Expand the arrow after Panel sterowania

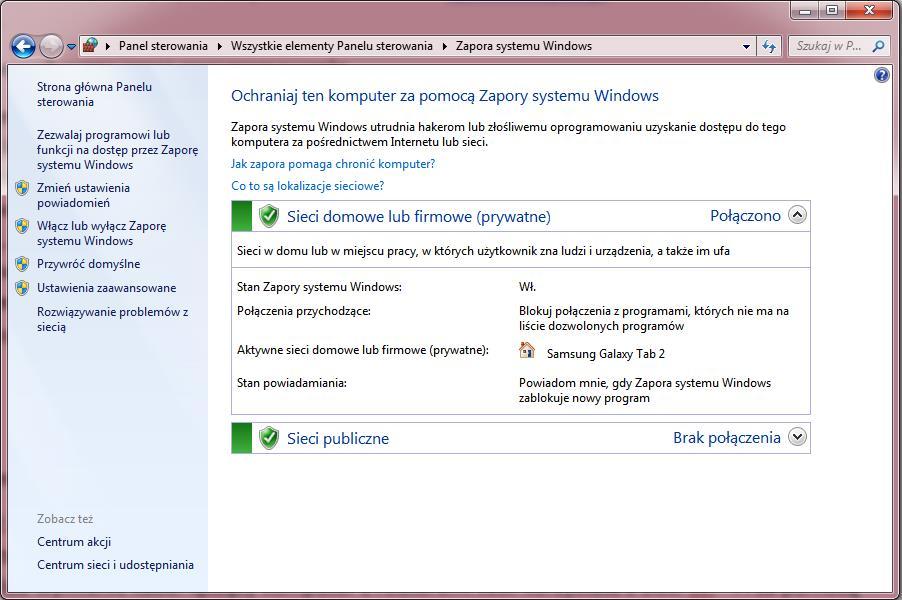click(x=220, y=46)
